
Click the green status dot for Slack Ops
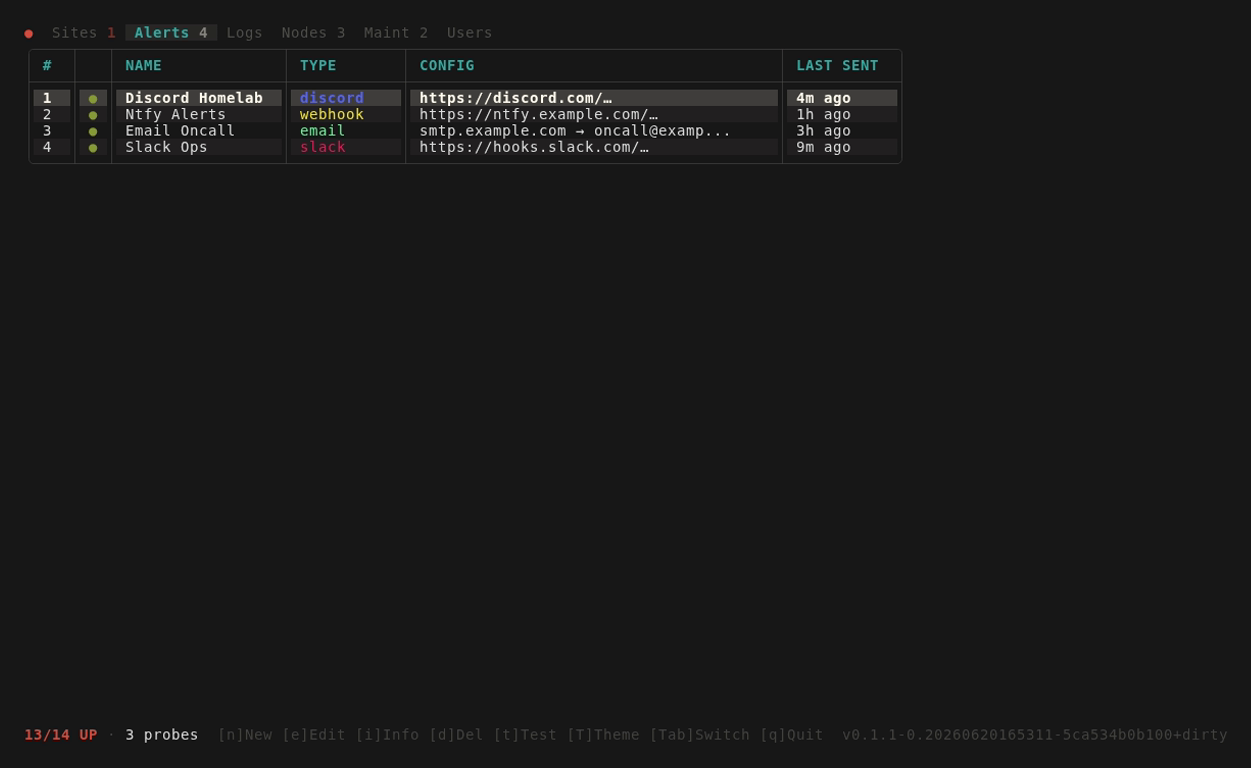(93, 147)
